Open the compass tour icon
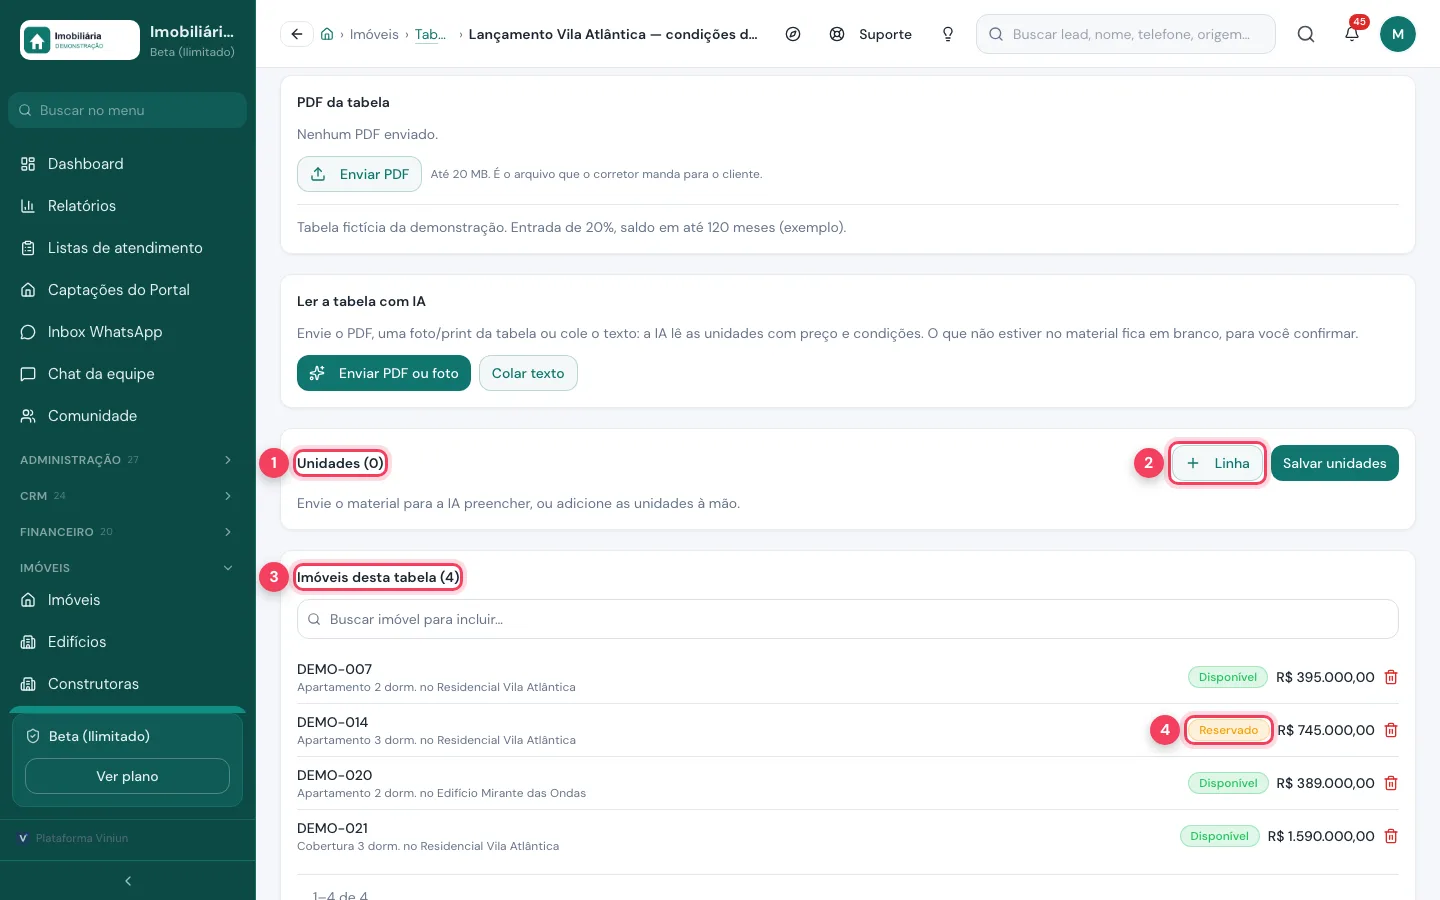Viewport: 1440px width, 900px height. 793,34
